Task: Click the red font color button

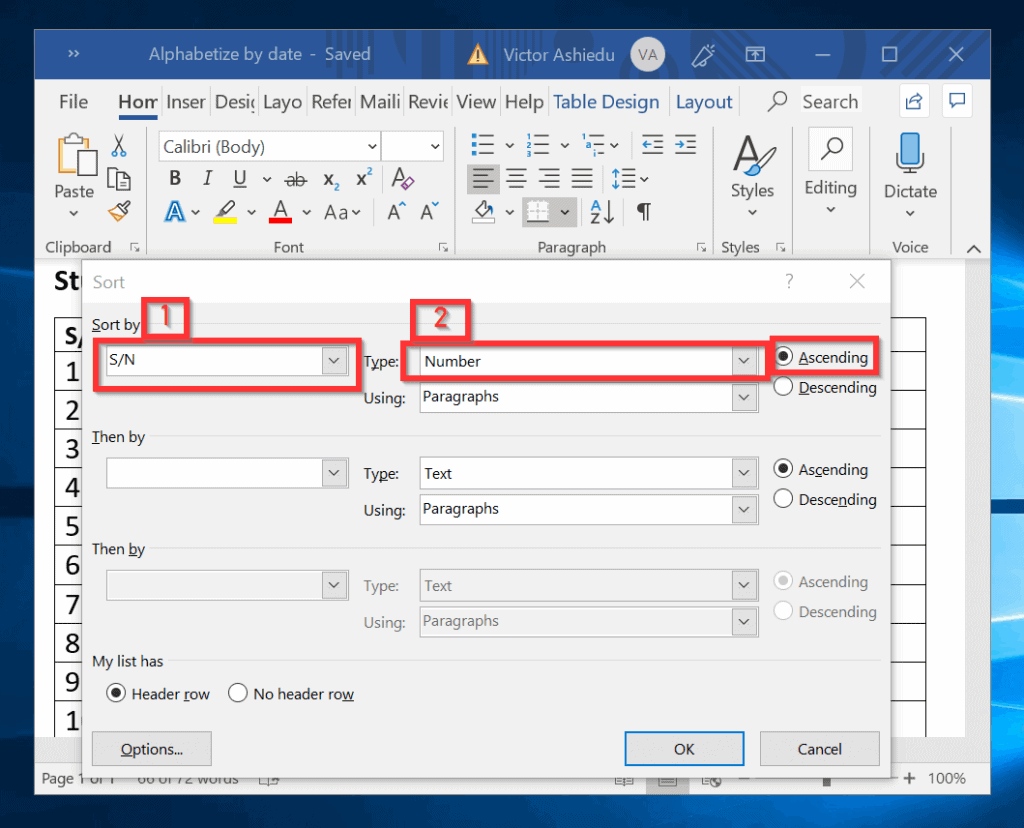Action: point(280,212)
